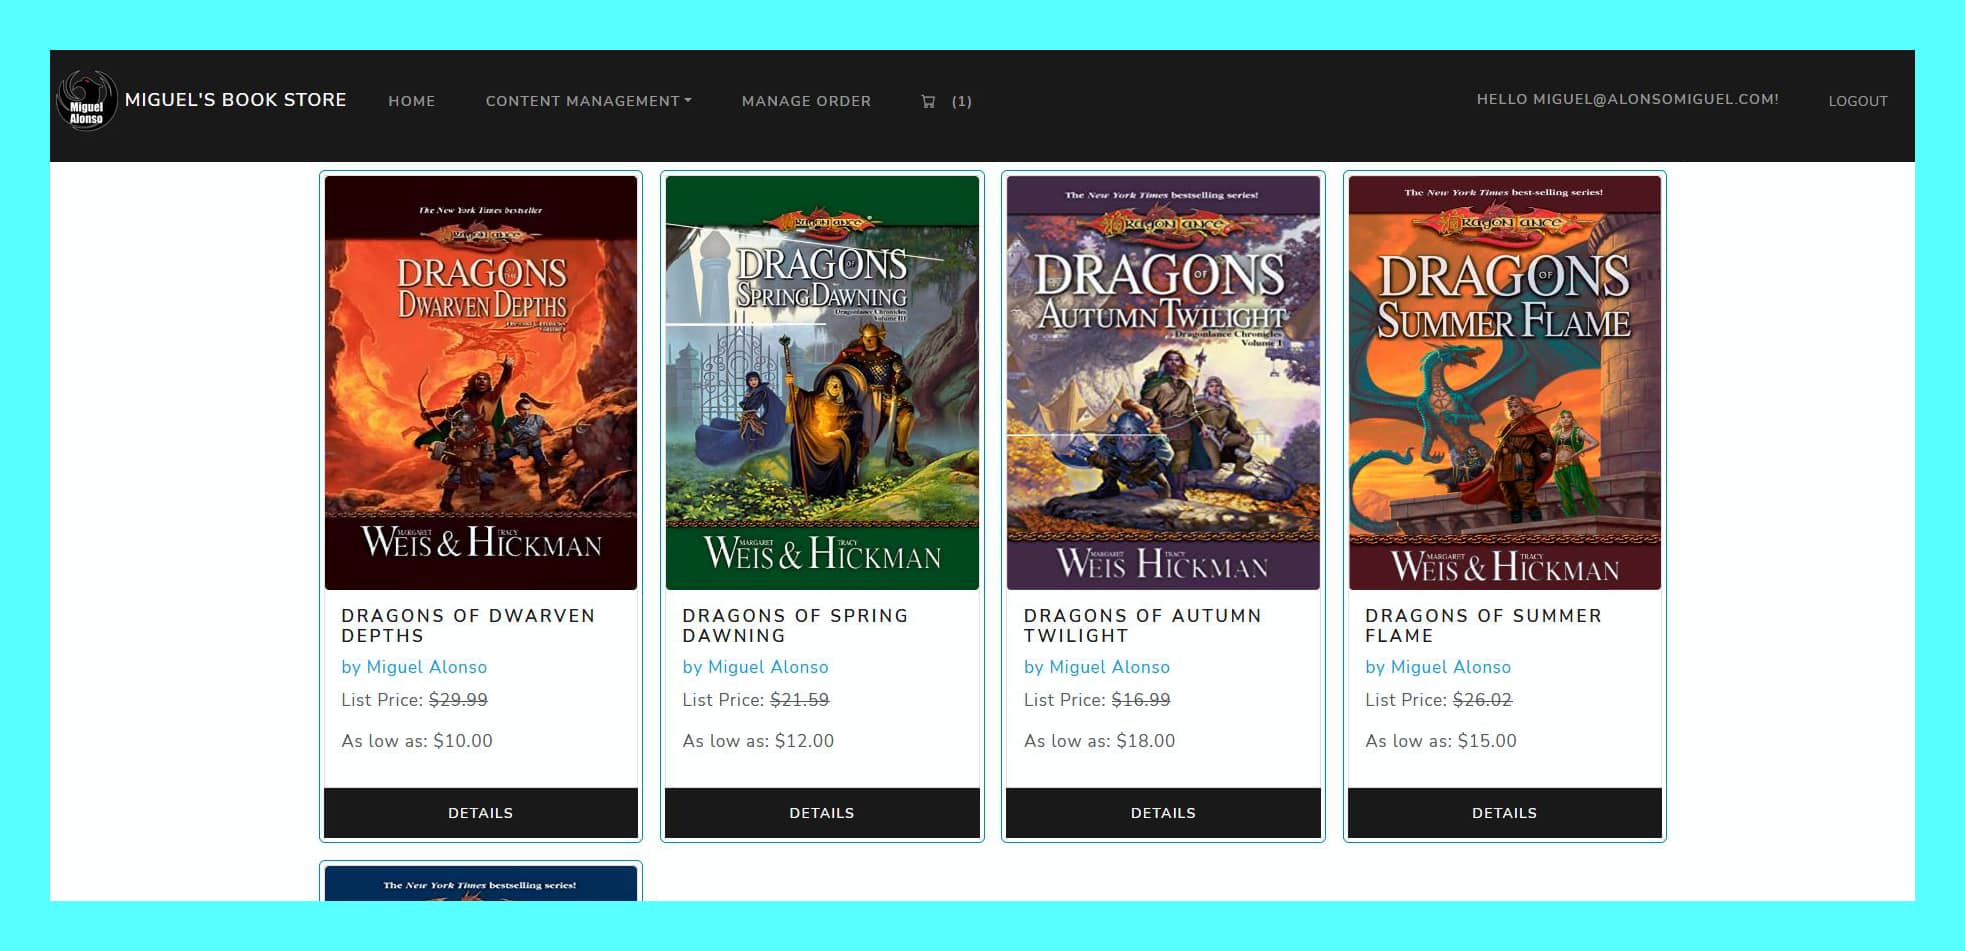View Details for Dragons of Summer Flame
This screenshot has height=951, width=1965.
coord(1505,813)
